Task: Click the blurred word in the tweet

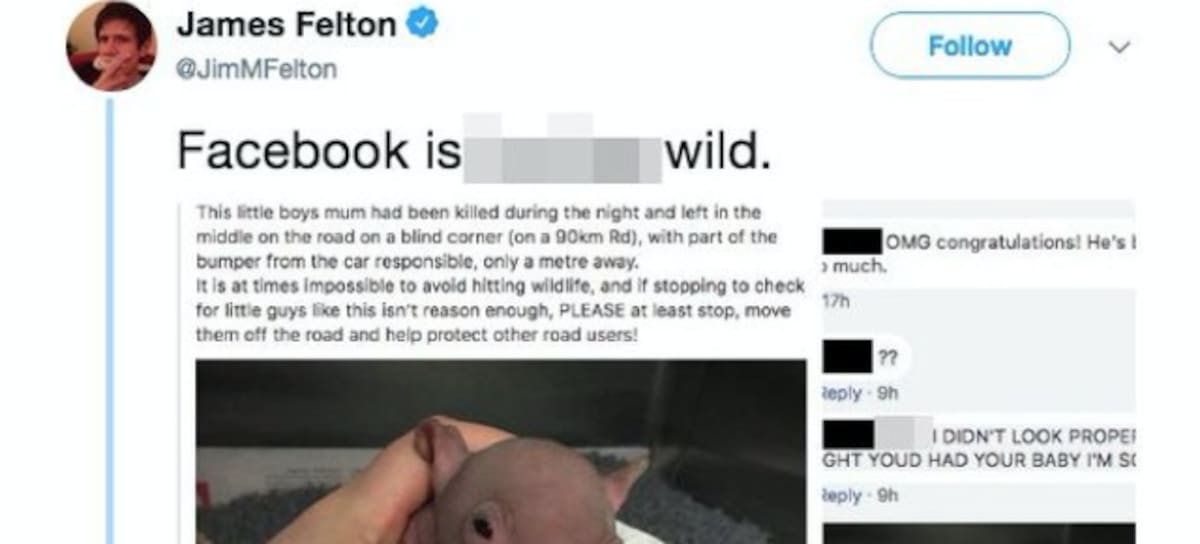Action: click(566, 149)
